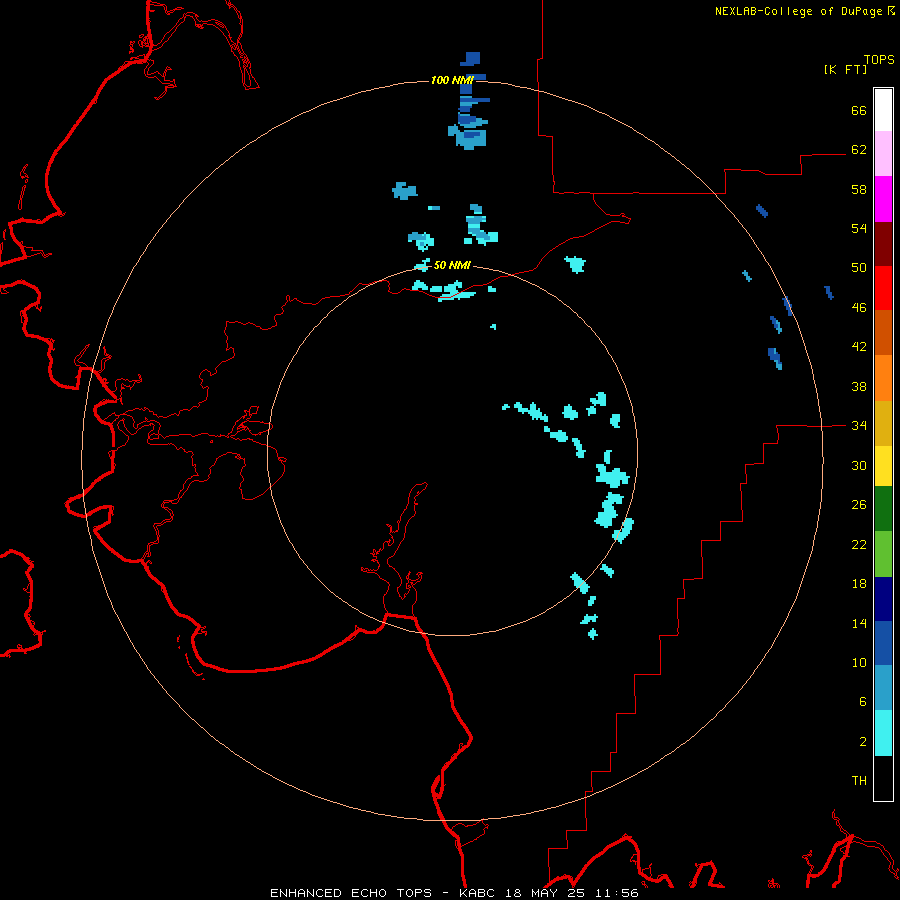Click the 50 NMI range ring label
This screenshot has width=900, height=900.
pos(452,265)
